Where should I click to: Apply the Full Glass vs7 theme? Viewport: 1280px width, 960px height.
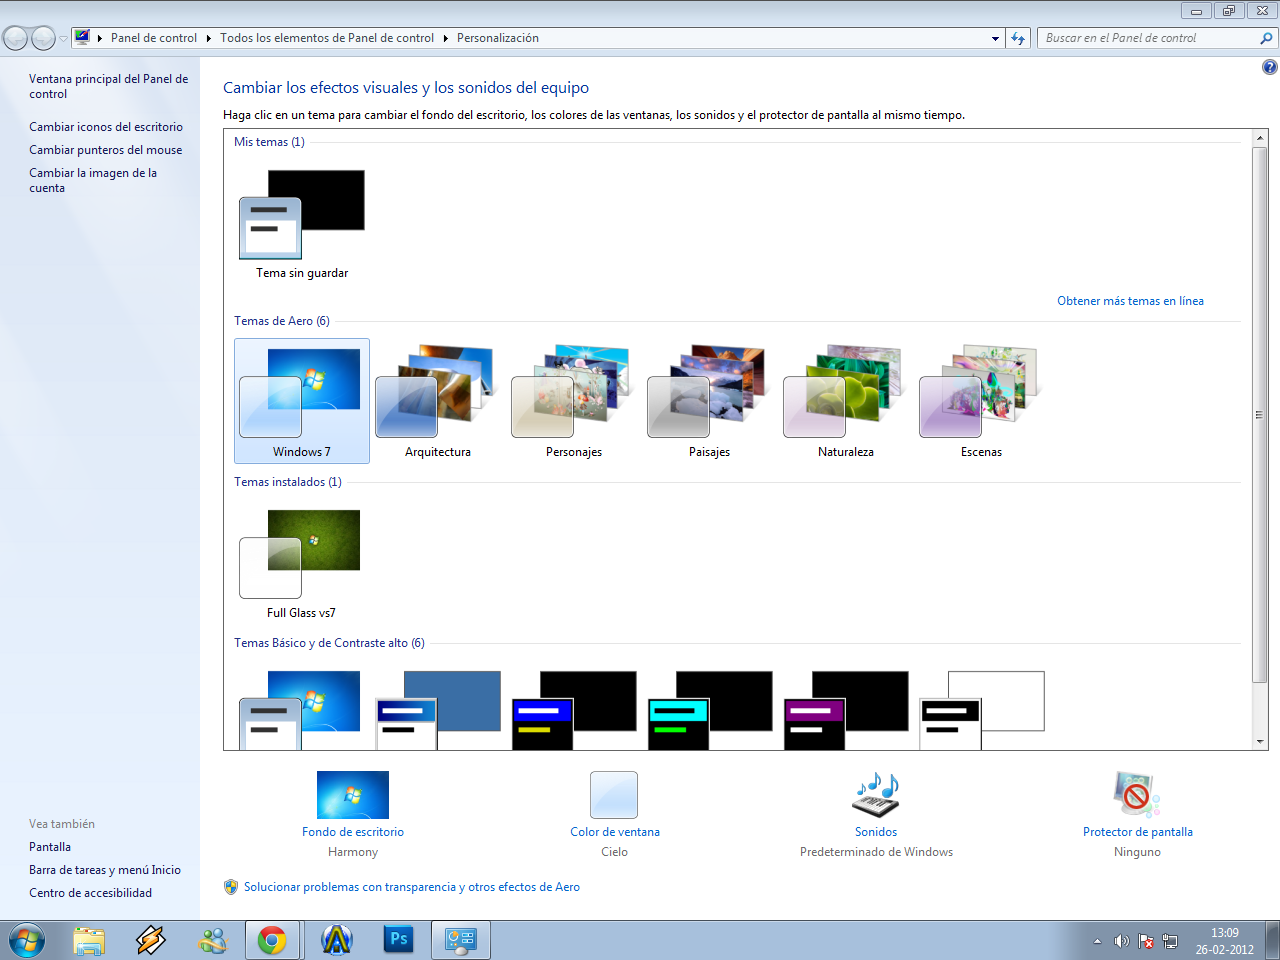[302, 563]
